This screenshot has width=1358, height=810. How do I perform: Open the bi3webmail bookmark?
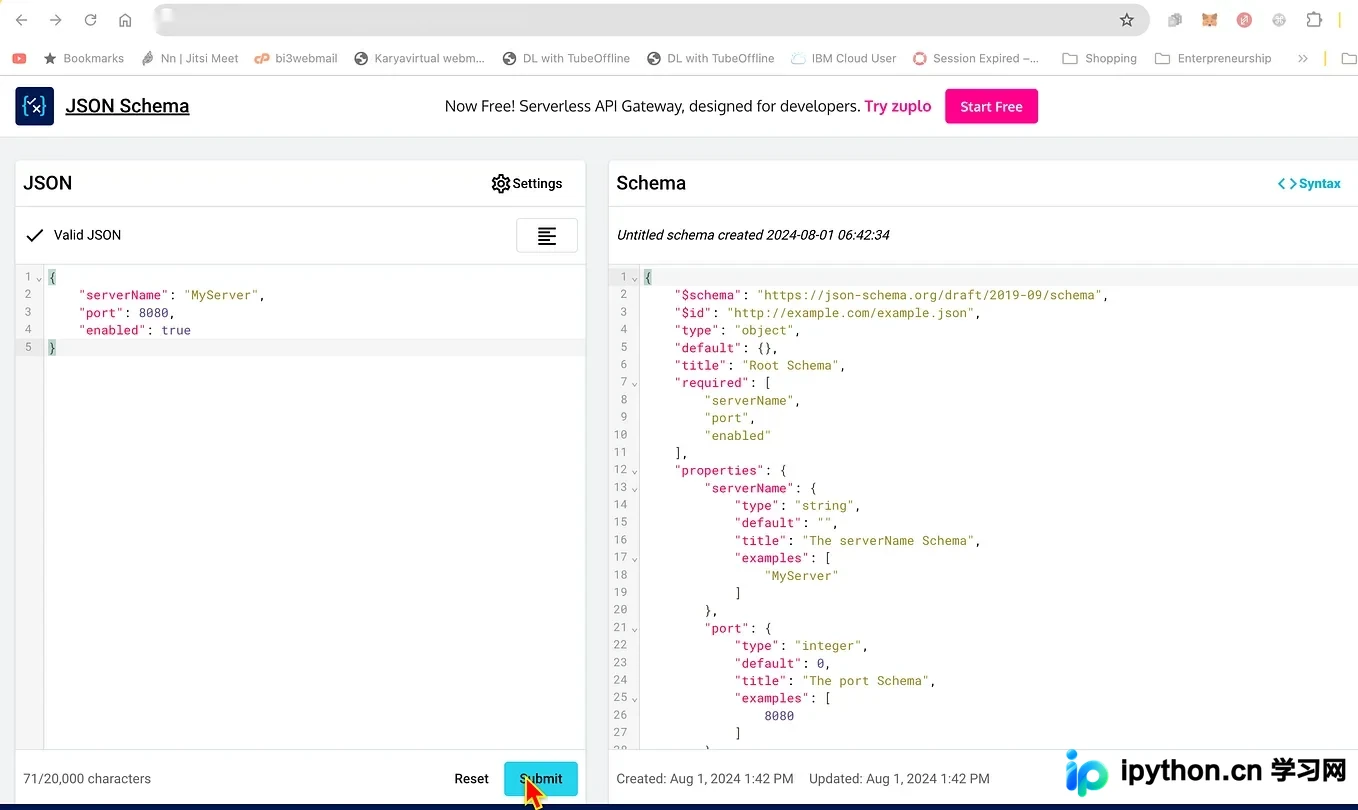click(296, 59)
